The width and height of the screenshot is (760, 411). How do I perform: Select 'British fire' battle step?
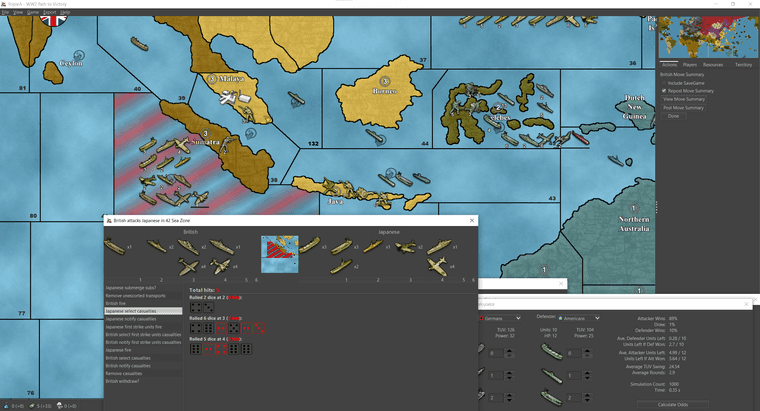coord(143,303)
